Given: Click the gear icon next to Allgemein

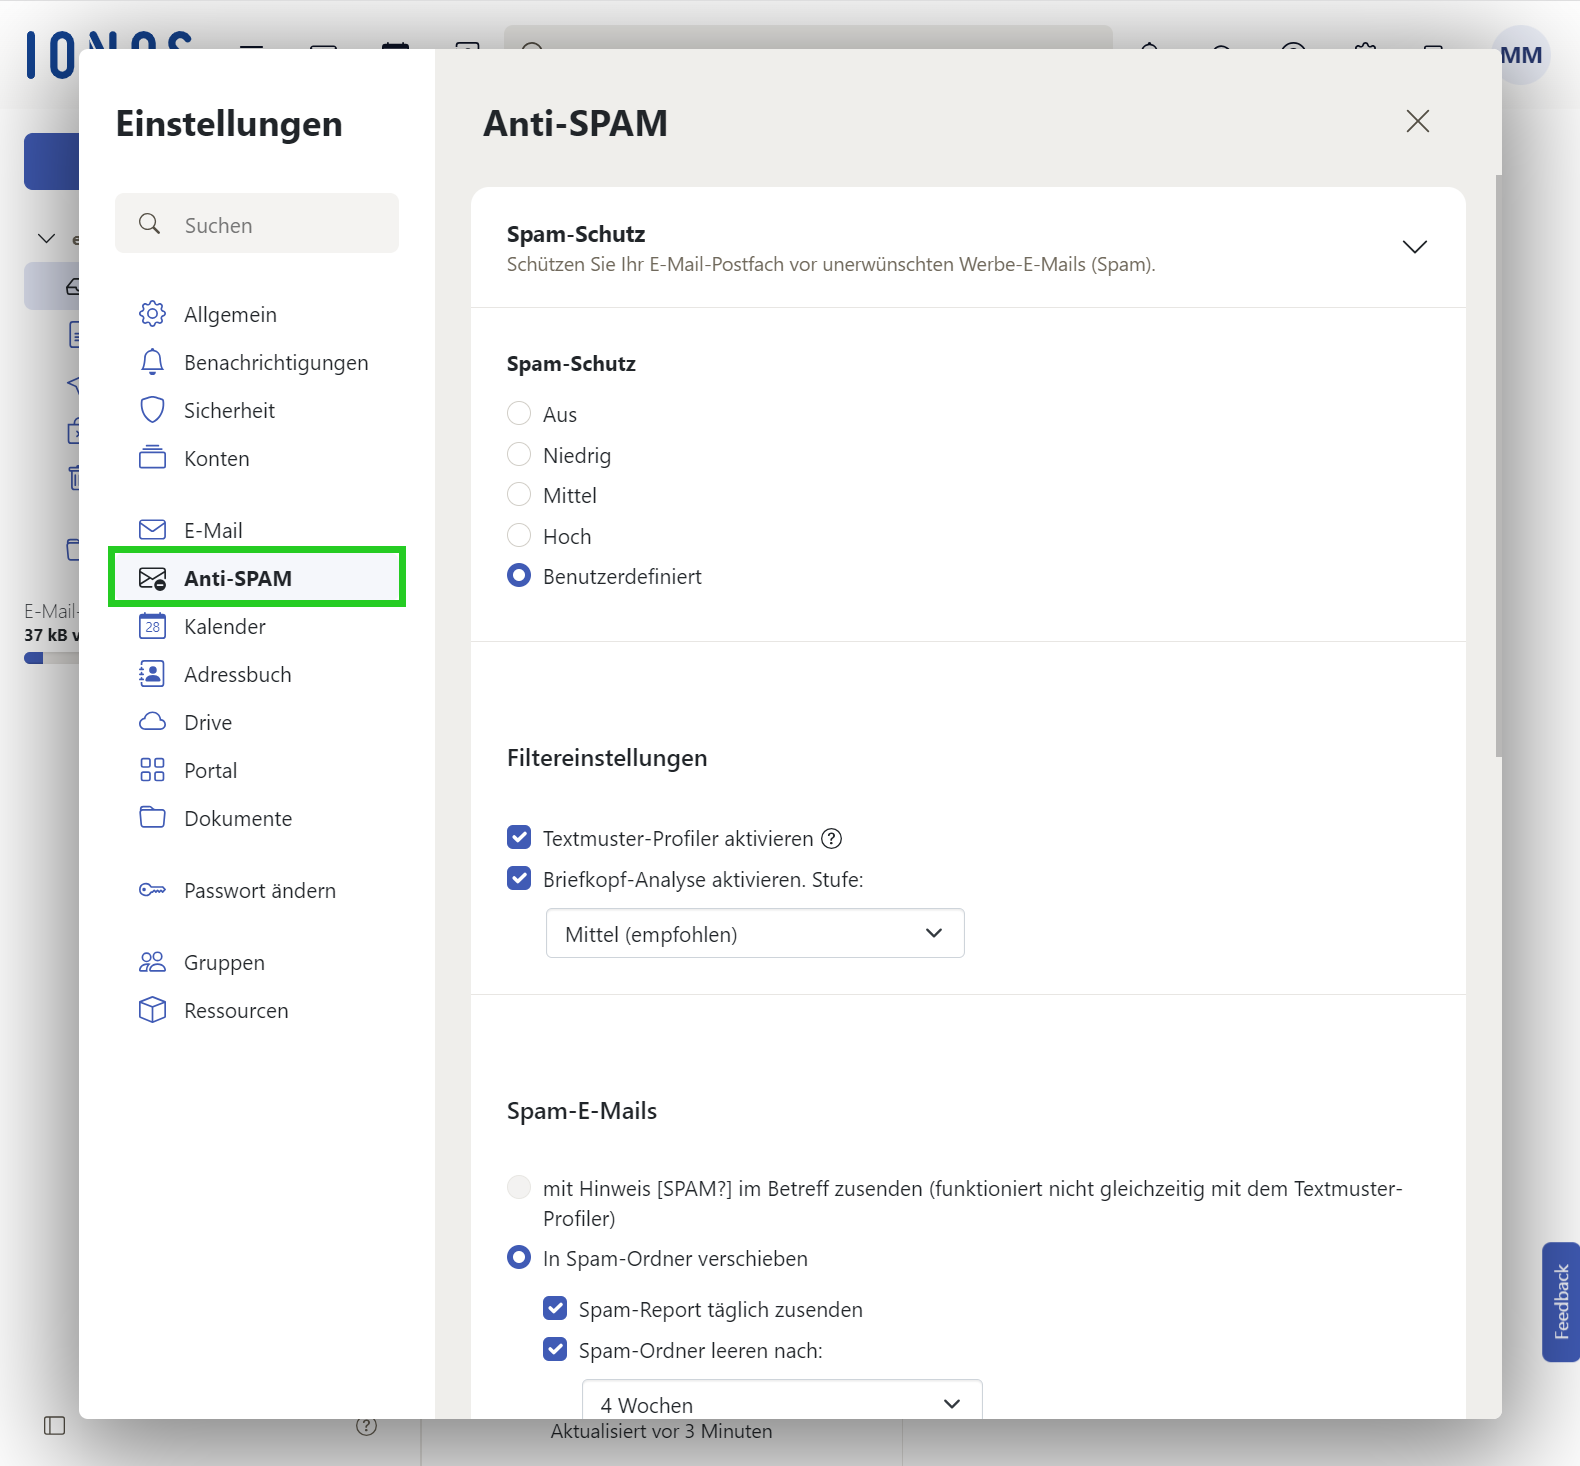Looking at the screenshot, I should pyautogui.click(x=152, y=314).
